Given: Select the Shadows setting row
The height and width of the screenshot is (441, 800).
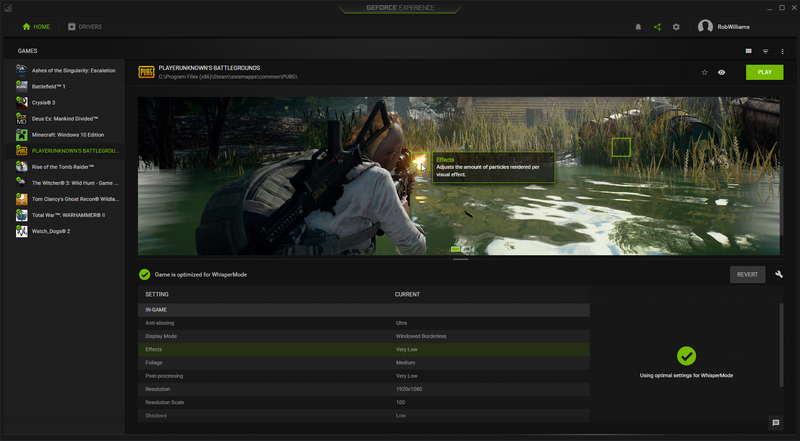Looking at the screenshot, I should (364, 416).
